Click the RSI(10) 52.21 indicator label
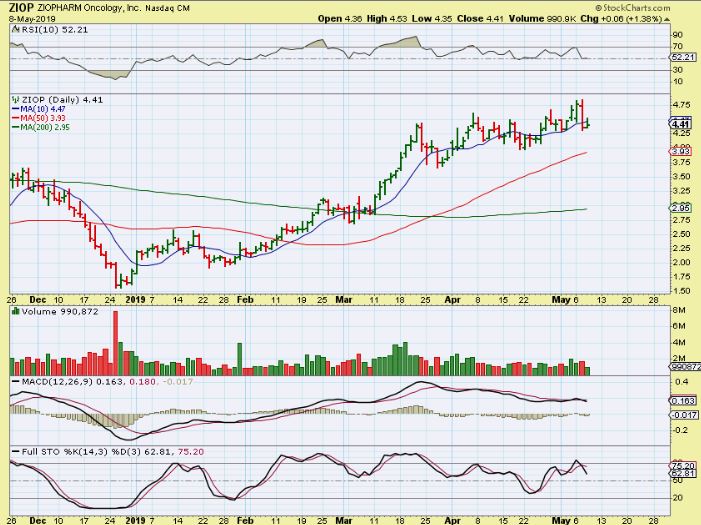Viewport: 701px width, 525px height. [55, 30]
